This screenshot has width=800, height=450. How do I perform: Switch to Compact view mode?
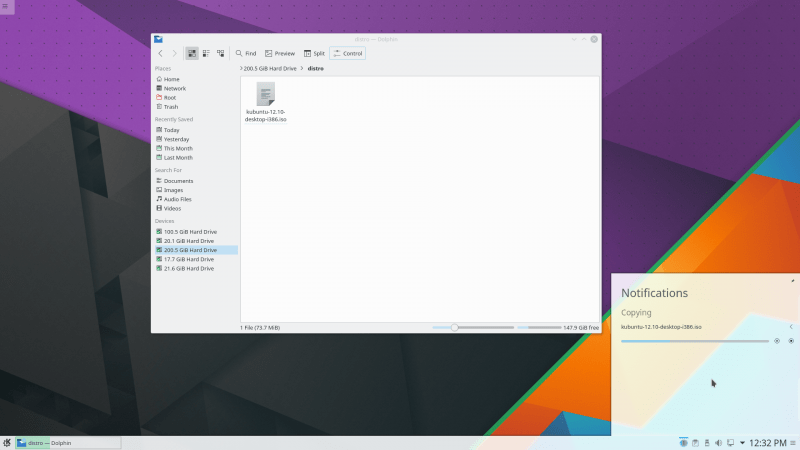[x=206, y=53]
